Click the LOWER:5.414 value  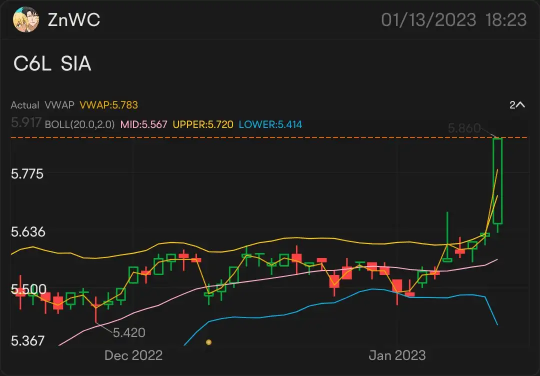(270, 124)
